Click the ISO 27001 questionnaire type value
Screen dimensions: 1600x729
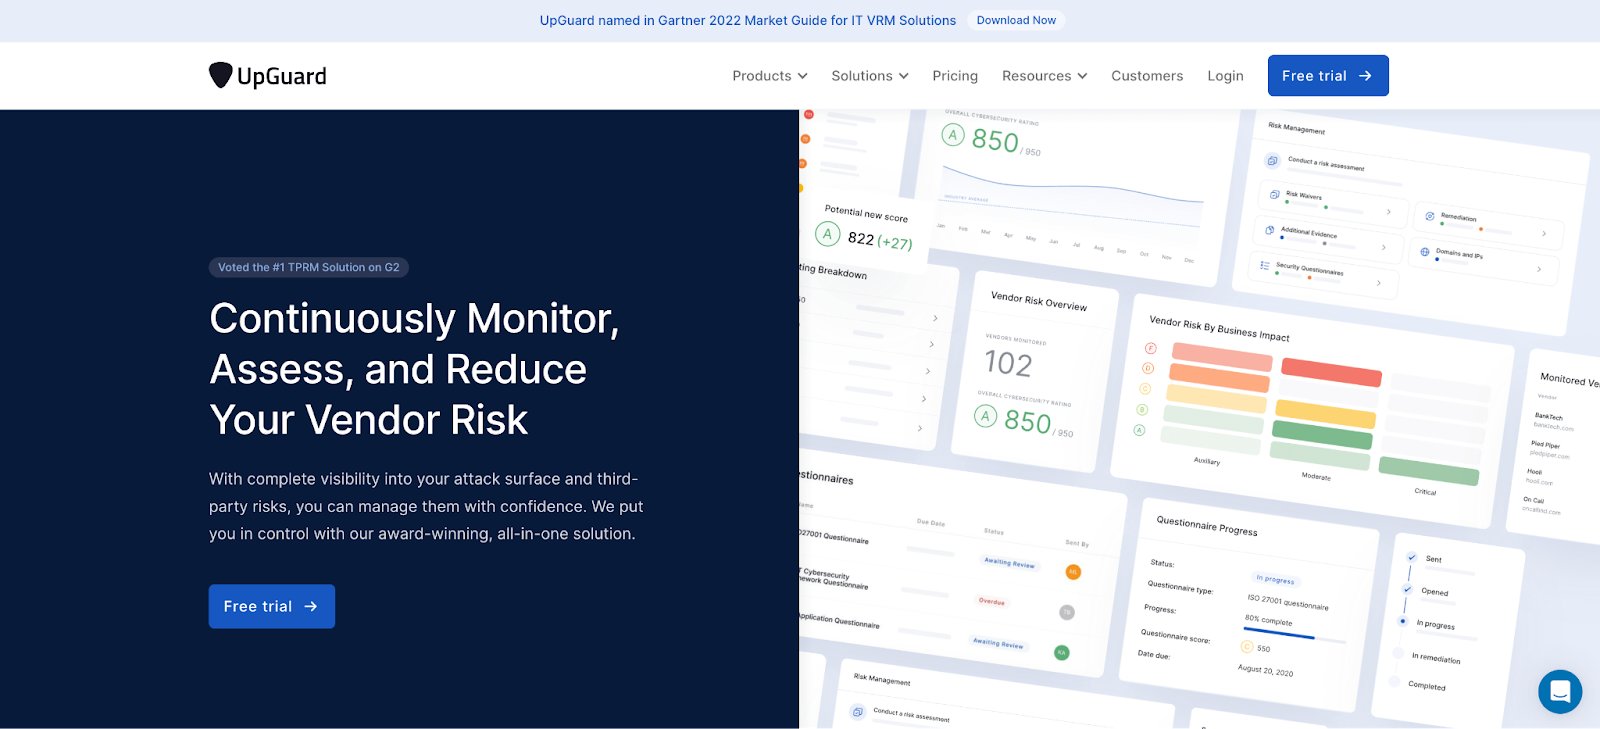[x=1288, y=601]
